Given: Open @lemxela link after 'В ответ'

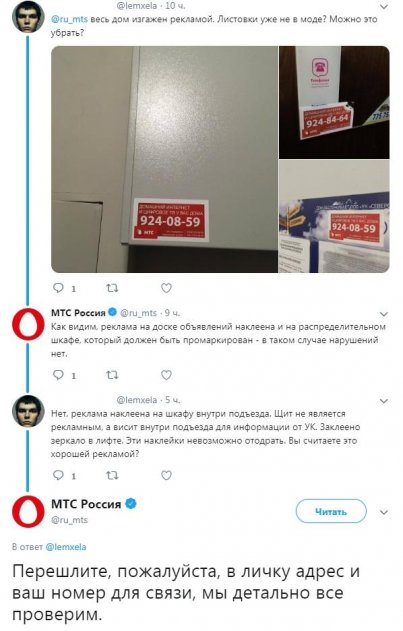Looking at the screenshot, I should [66, 547].
